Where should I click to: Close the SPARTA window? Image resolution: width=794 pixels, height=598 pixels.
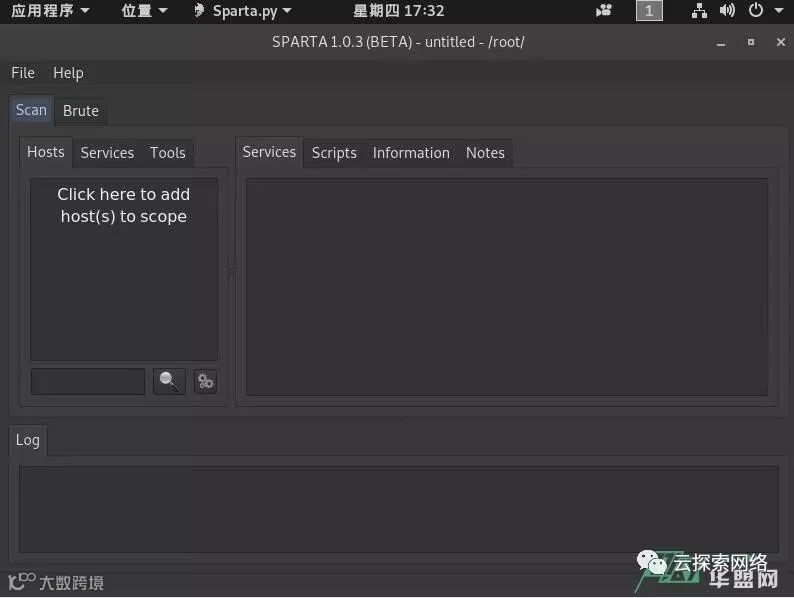click(781, 43)
